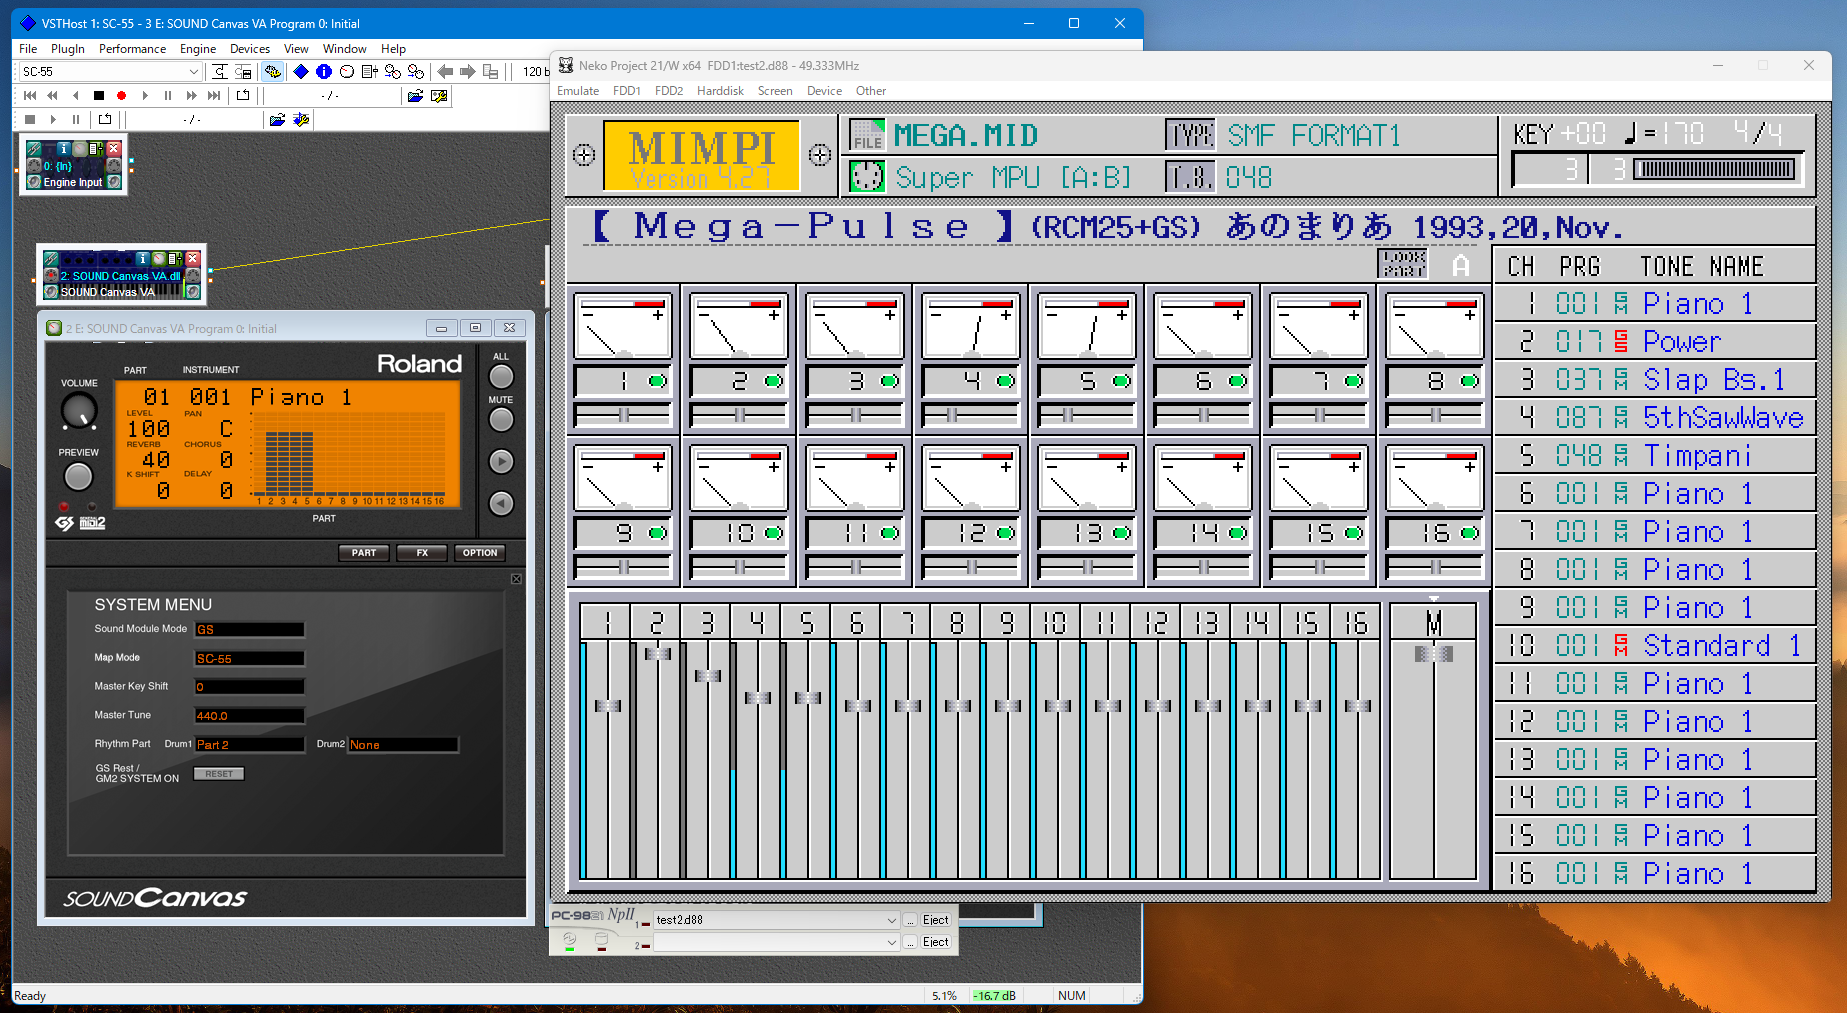
Task: Click the TYPE icon beside SMF FORMAT1
Action: click(x=1190, y=135)
